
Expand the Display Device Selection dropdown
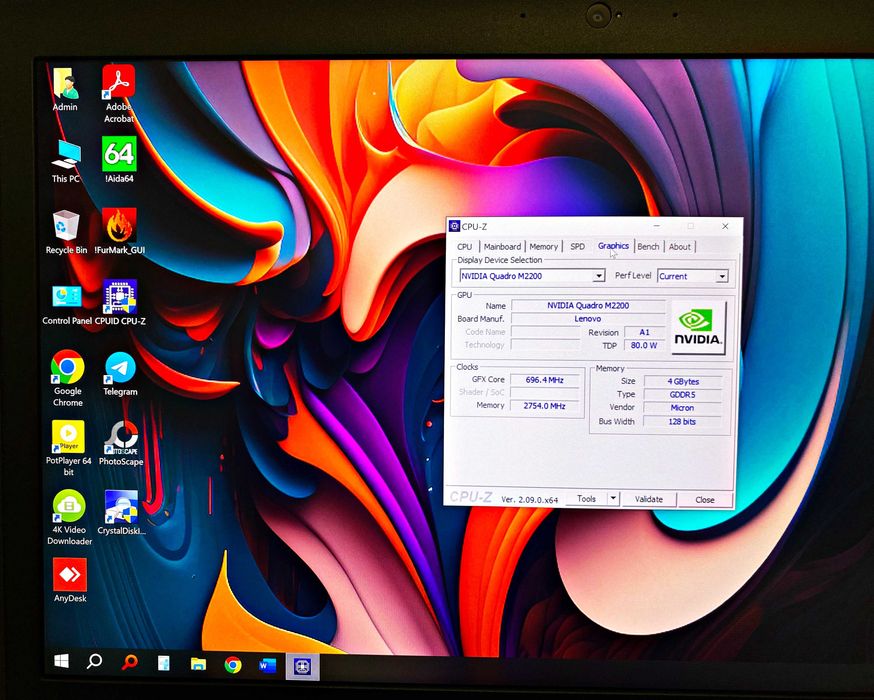pos(599,276)
